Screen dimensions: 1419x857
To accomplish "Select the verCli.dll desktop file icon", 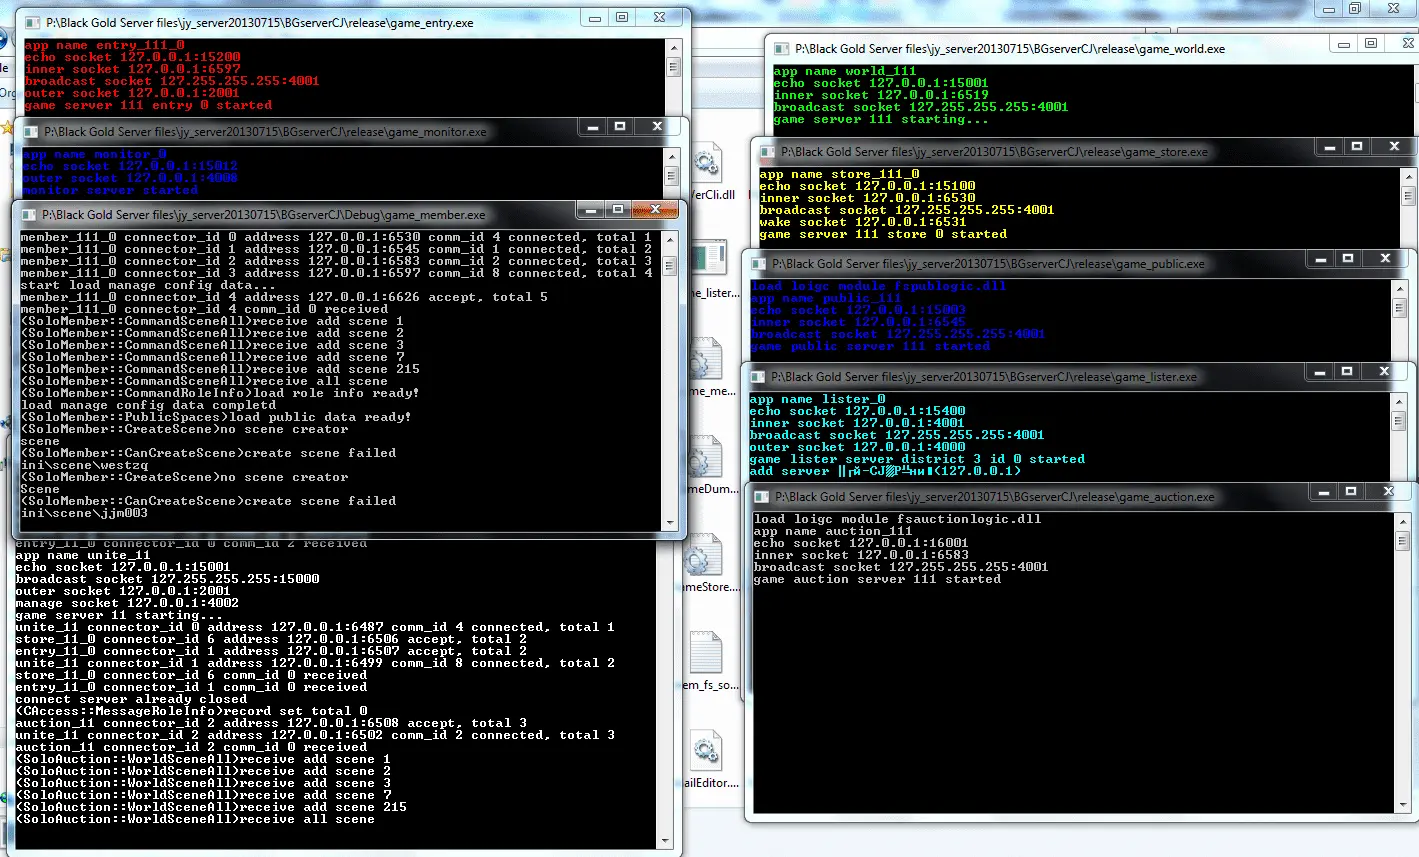I will click(707, 163).
